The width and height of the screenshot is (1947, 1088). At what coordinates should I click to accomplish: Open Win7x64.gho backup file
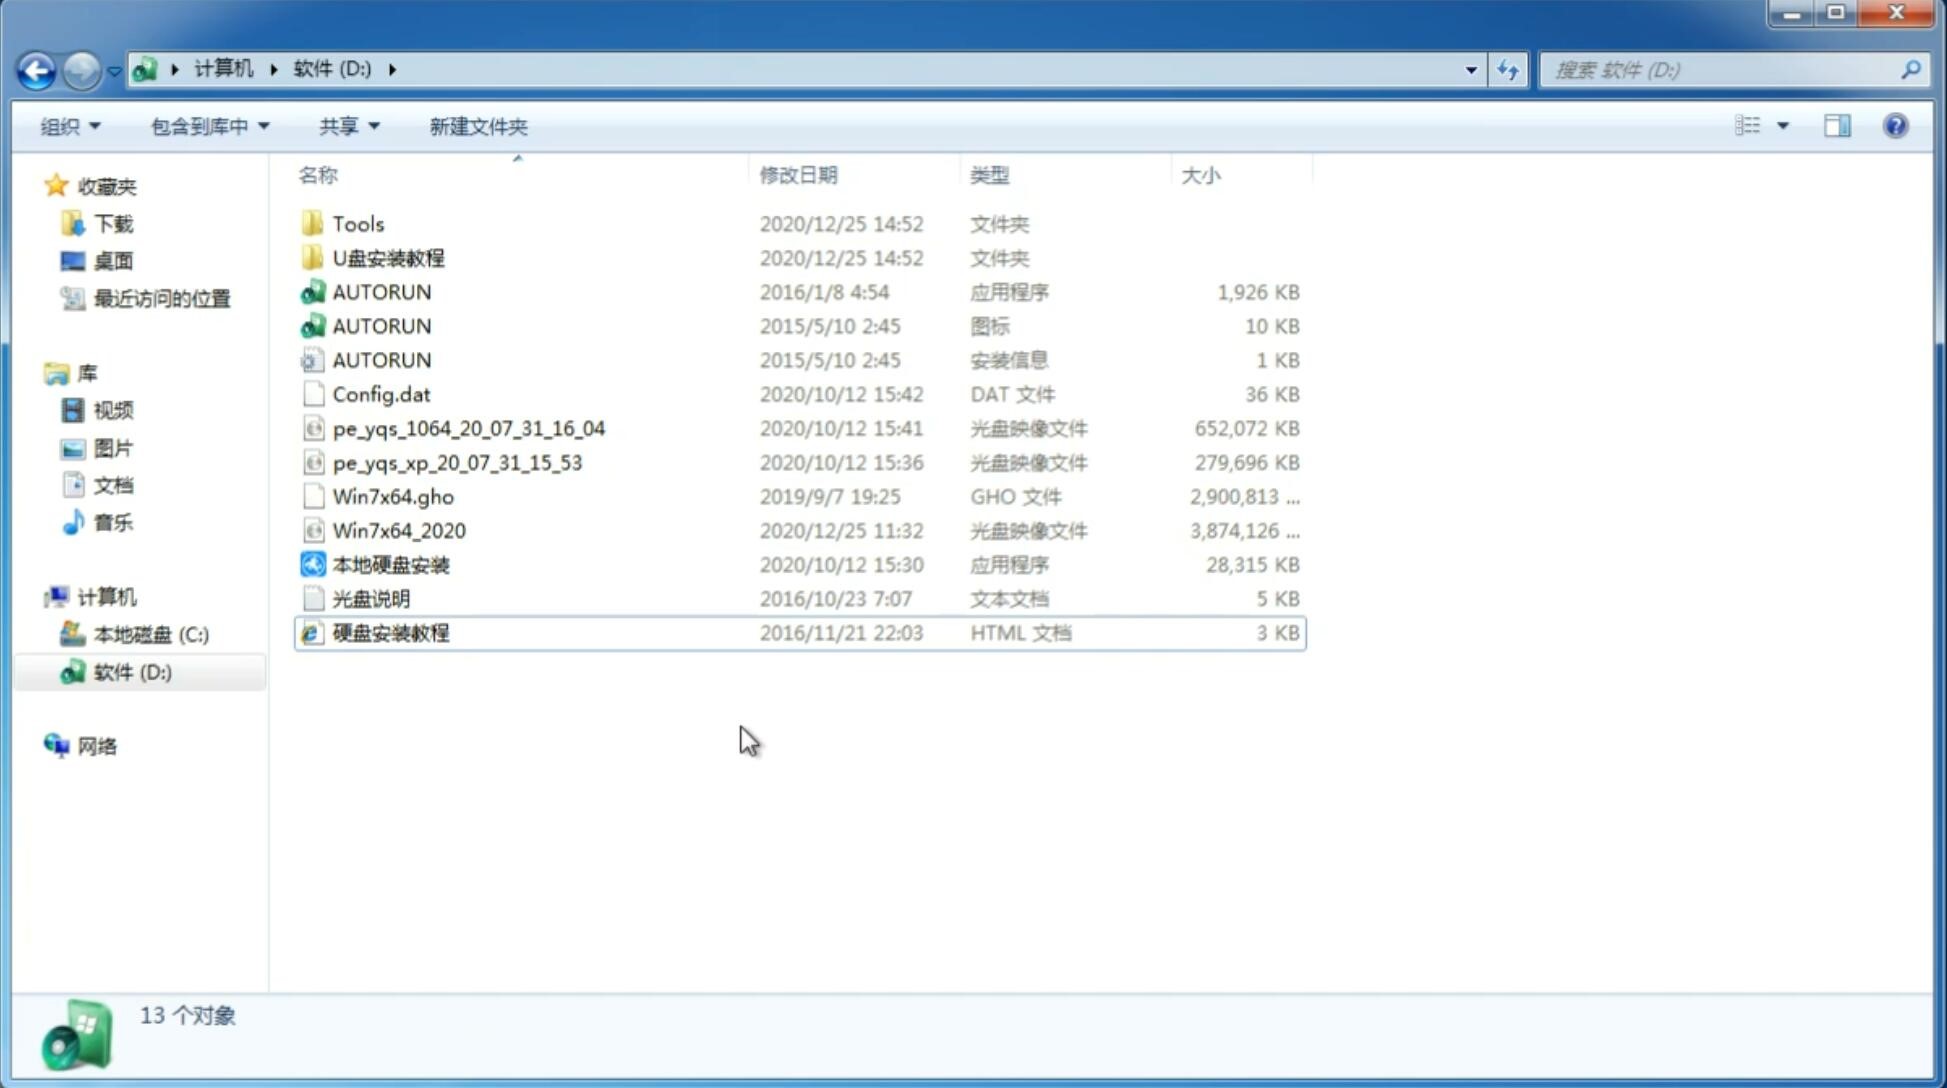click(394, 496)
